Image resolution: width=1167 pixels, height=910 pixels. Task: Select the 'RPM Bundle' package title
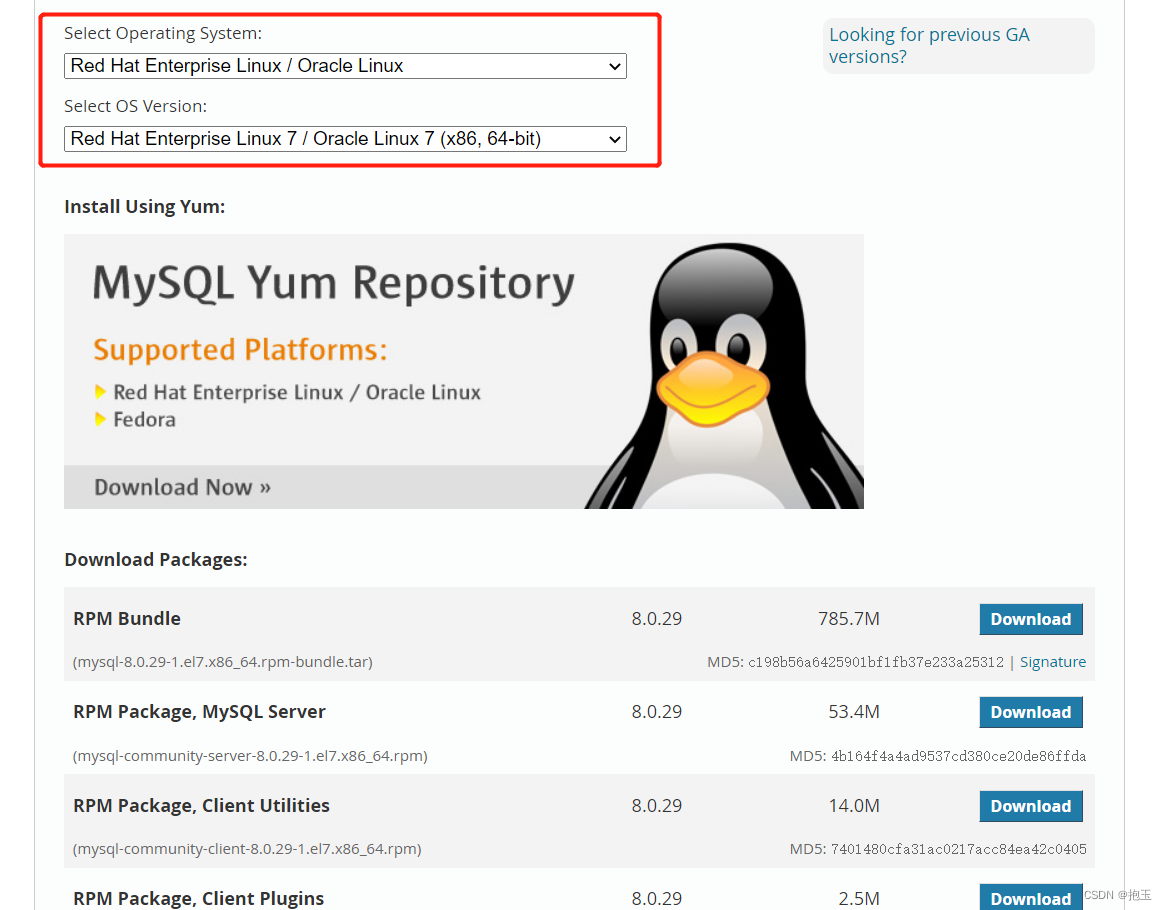(x=127, y=619)
